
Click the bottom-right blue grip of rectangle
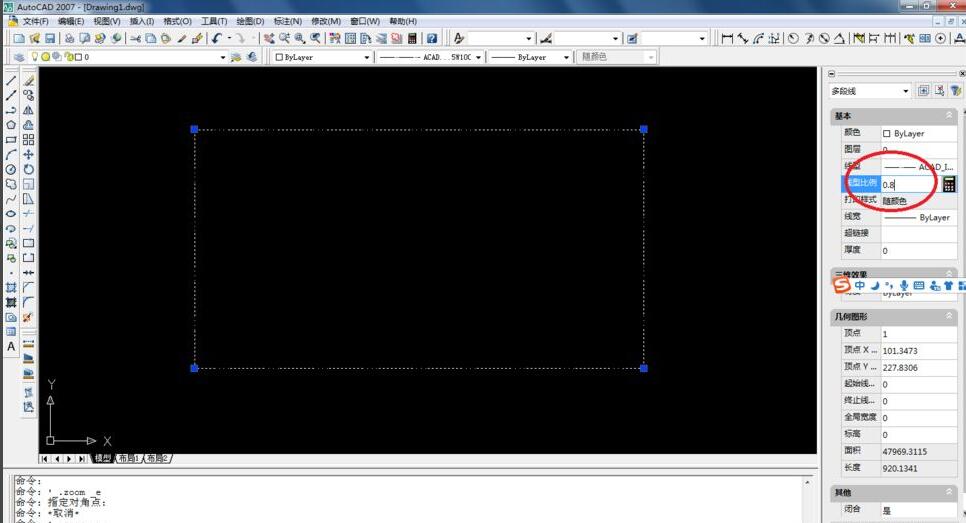(x=644, y=368)
